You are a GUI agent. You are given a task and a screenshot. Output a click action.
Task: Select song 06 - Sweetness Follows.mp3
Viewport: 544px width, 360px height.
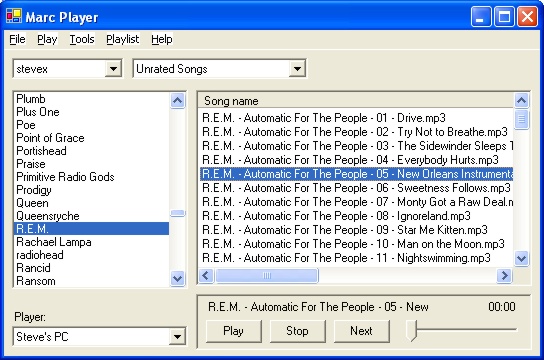pos(356,188)
